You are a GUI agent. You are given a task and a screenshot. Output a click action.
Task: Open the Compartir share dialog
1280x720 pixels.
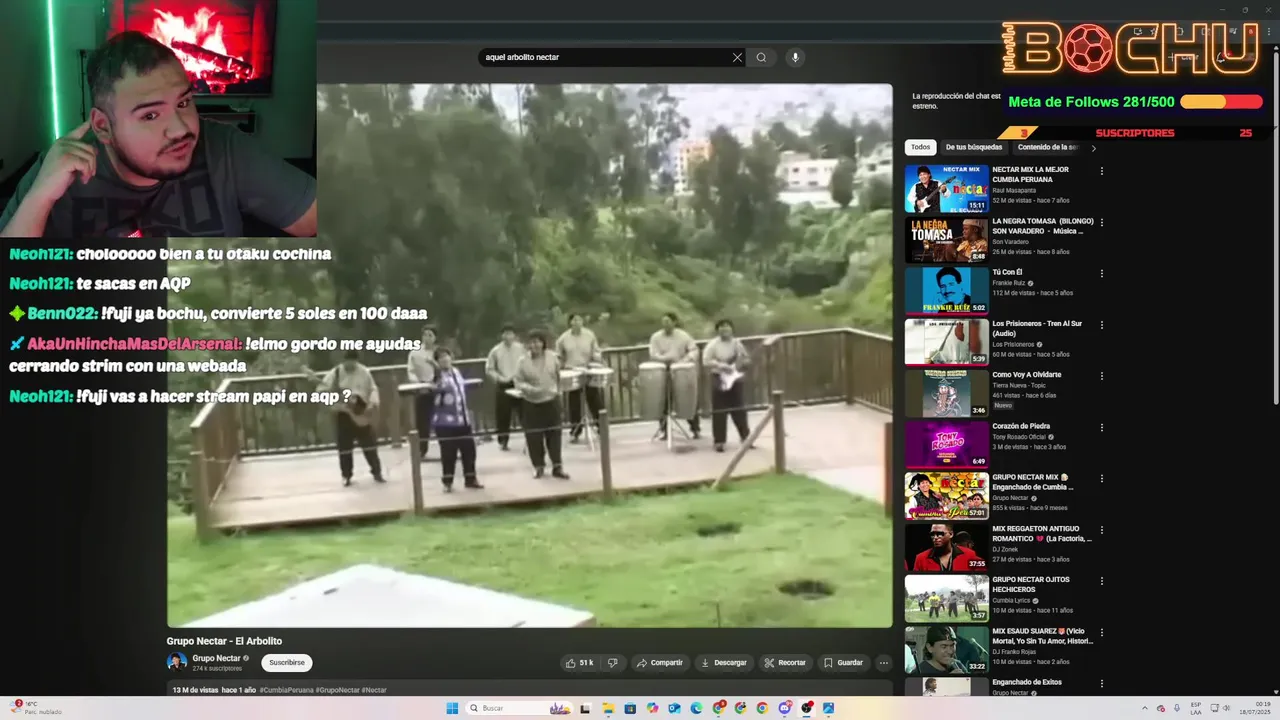[659, 662]
